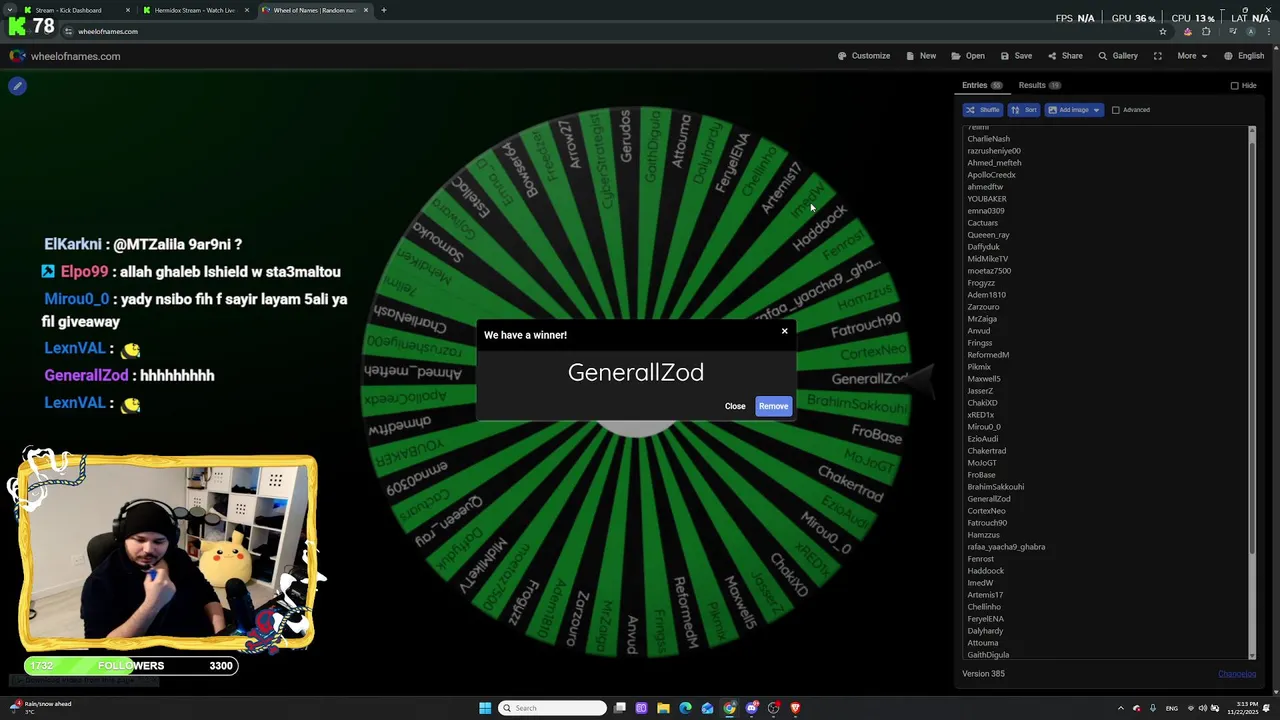Open Task View on taskbar
The width and height of the screenshot is (1280, 720).
click(620, 708)
